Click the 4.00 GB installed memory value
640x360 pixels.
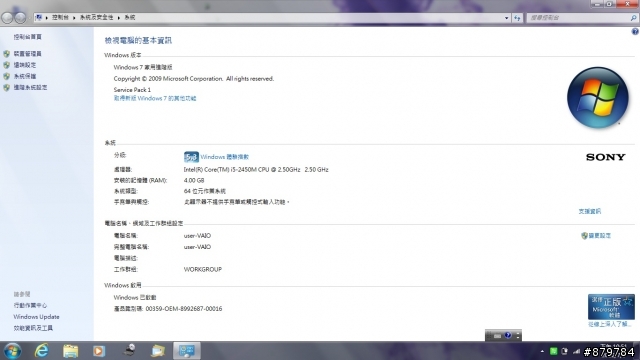coord(194,180)
